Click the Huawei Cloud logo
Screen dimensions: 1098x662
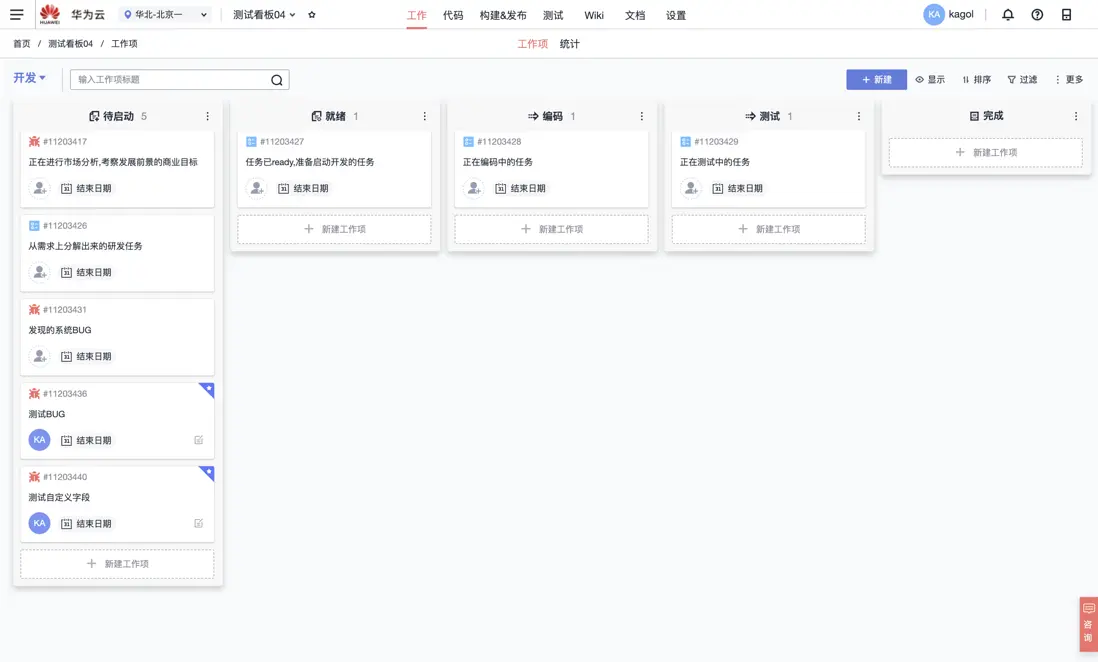(x=50, y=14)
